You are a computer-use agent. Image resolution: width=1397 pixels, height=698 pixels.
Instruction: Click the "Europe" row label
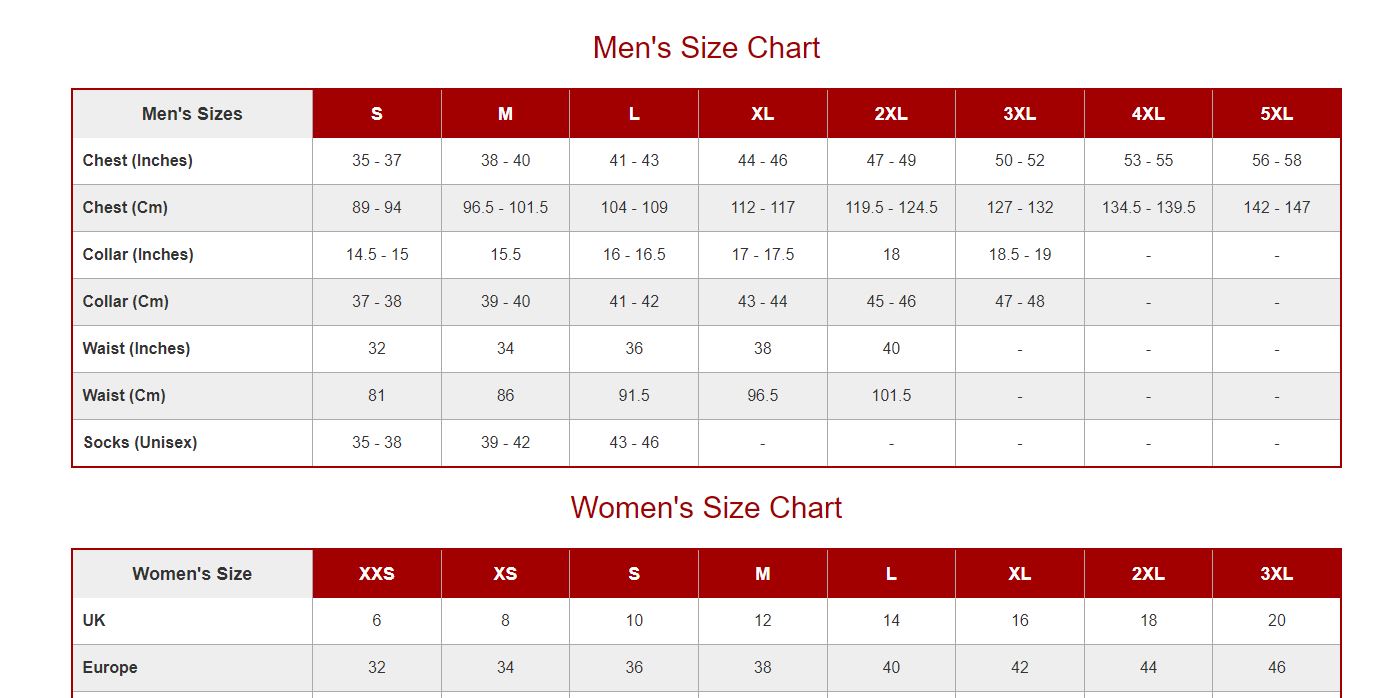pyautogui.click(x=110, y=668)
